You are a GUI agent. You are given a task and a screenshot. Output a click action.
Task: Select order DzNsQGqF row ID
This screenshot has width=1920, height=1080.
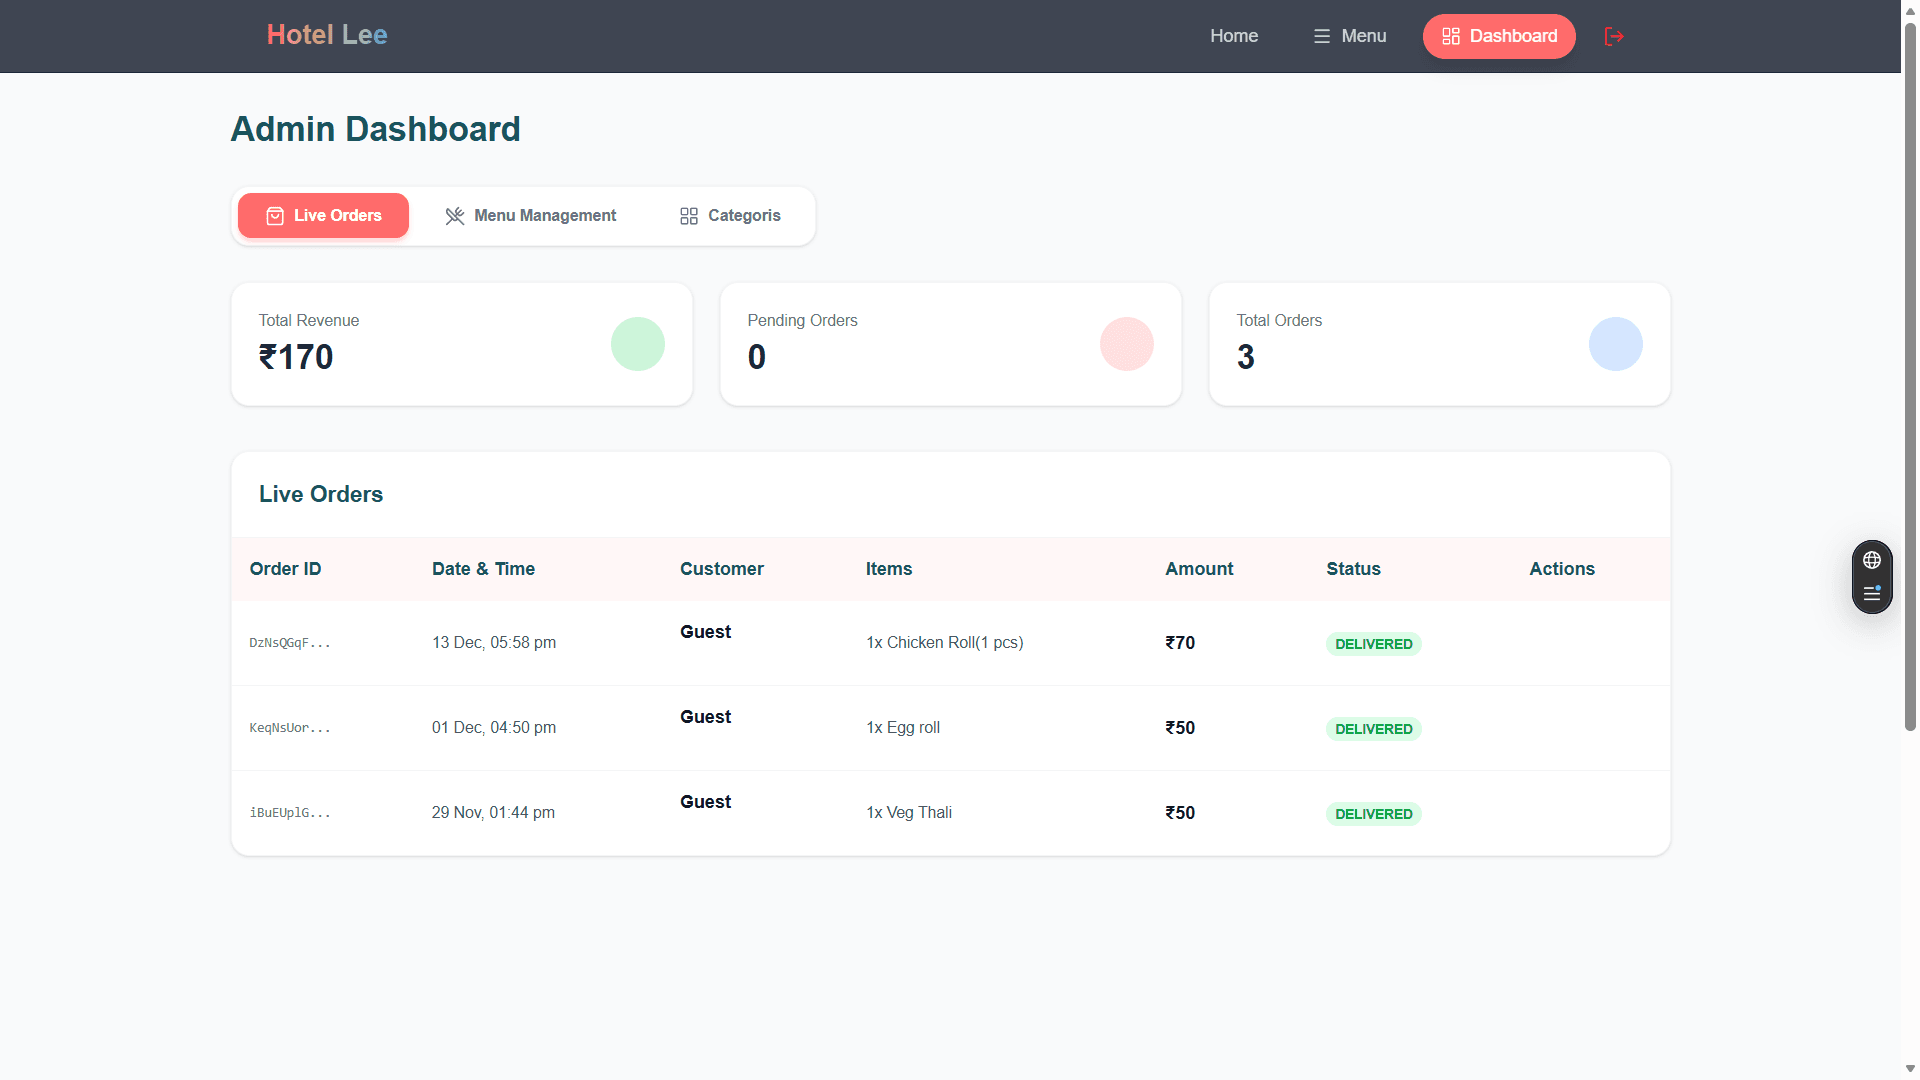[x=290, y=643]
